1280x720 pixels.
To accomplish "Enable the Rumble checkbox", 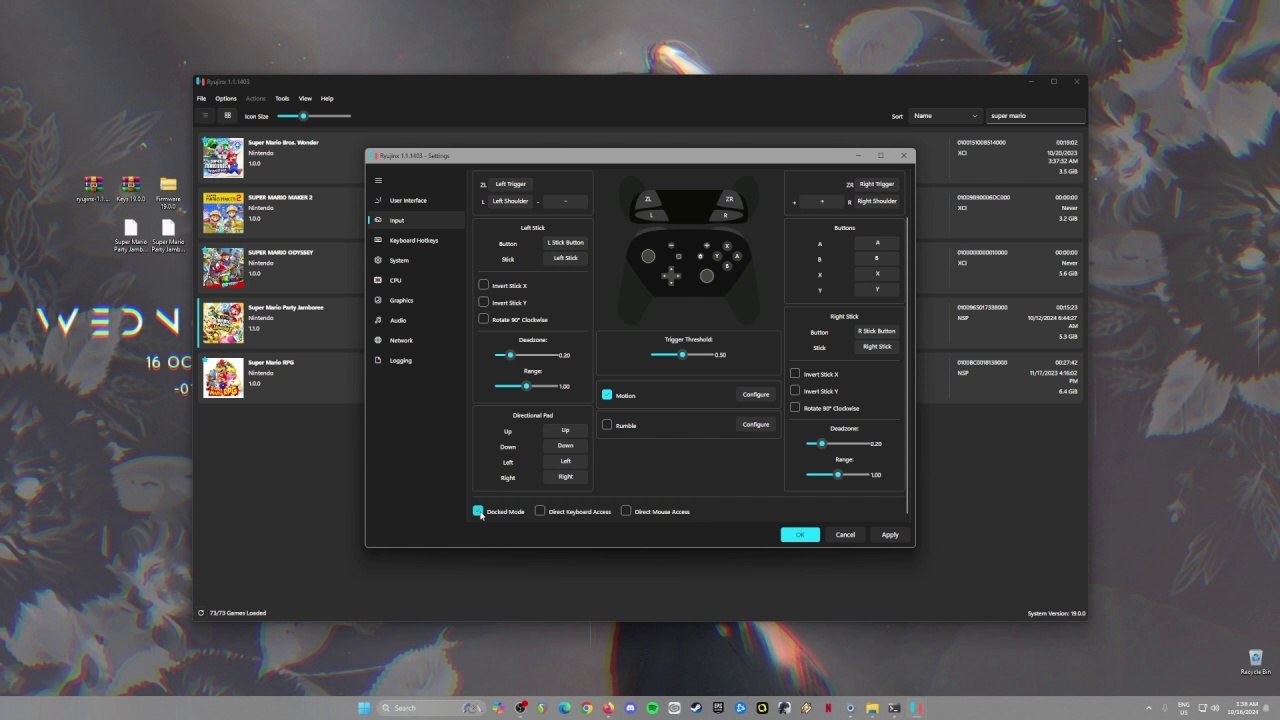I will click(x=607, y=425).
